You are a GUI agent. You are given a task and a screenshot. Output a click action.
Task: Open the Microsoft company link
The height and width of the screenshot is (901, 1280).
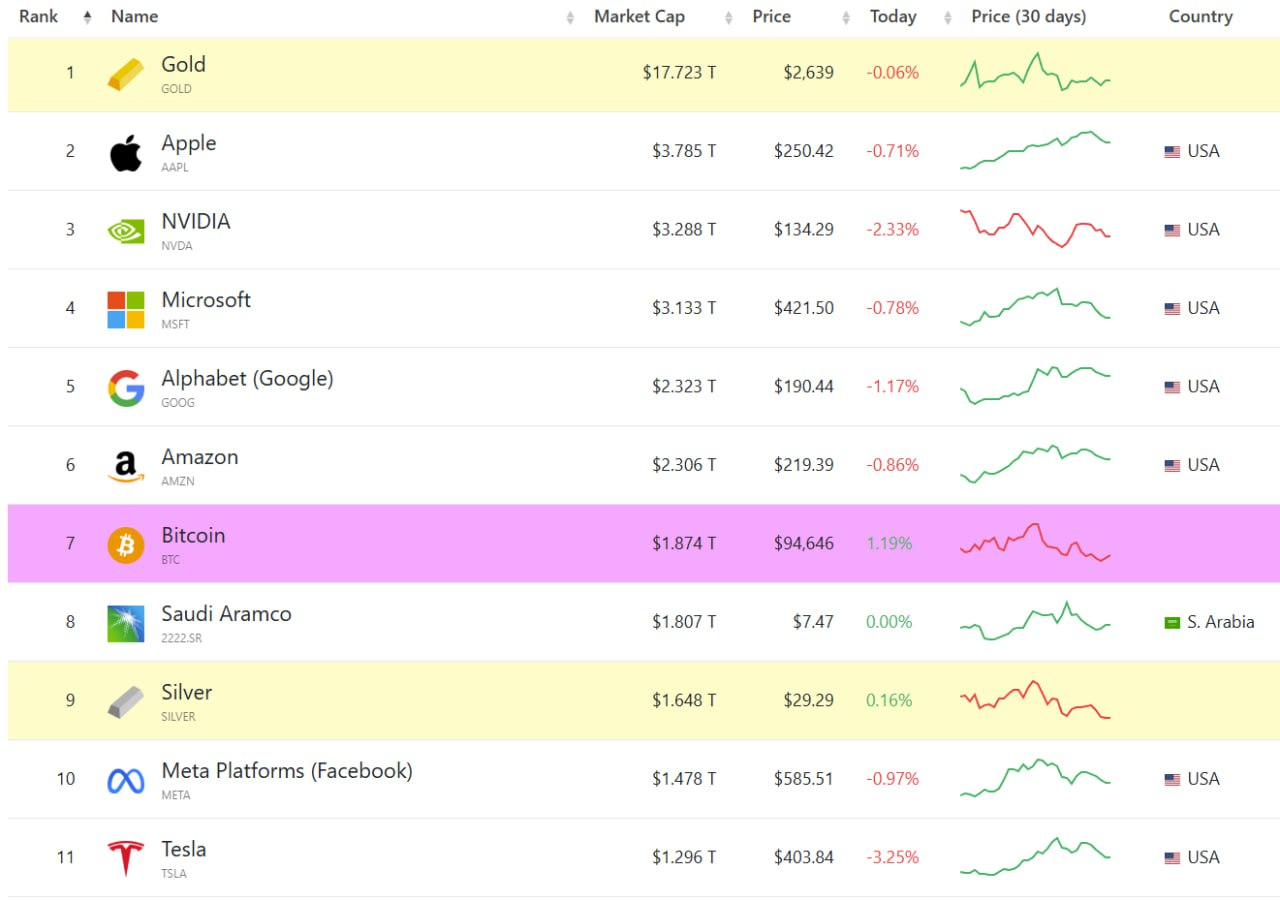[206, 300]
